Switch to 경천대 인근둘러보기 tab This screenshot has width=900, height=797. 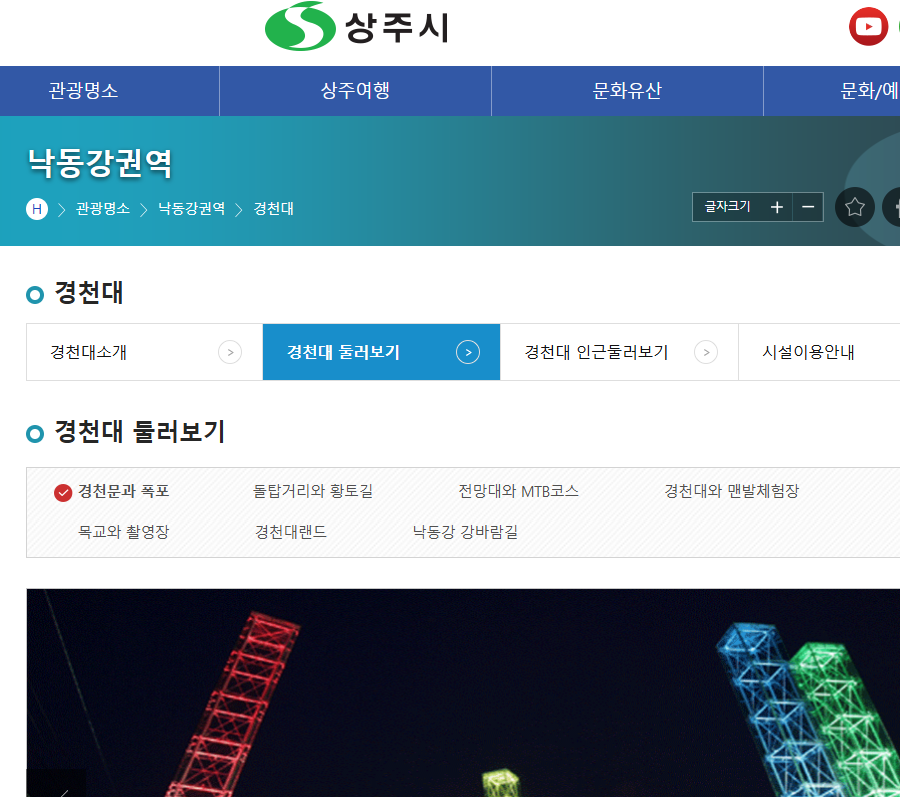(619, 352)
